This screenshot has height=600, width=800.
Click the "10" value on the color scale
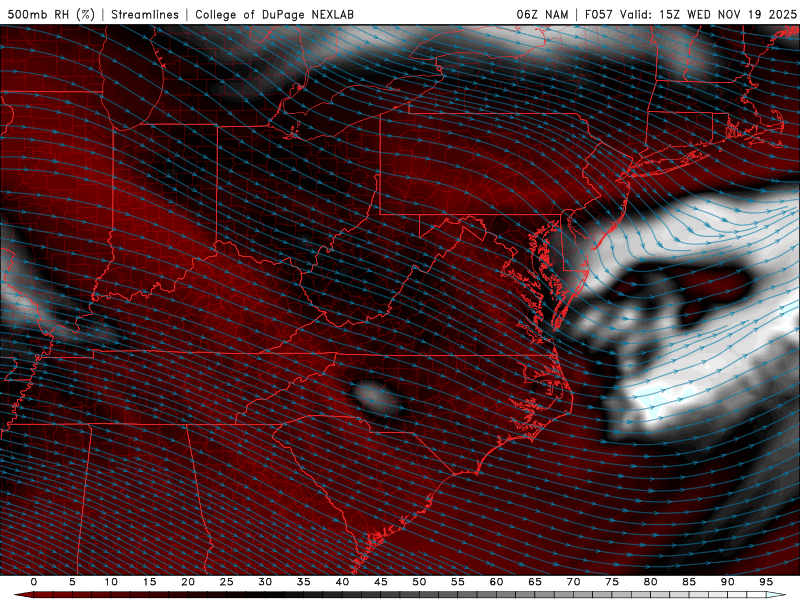pos(111,582)
